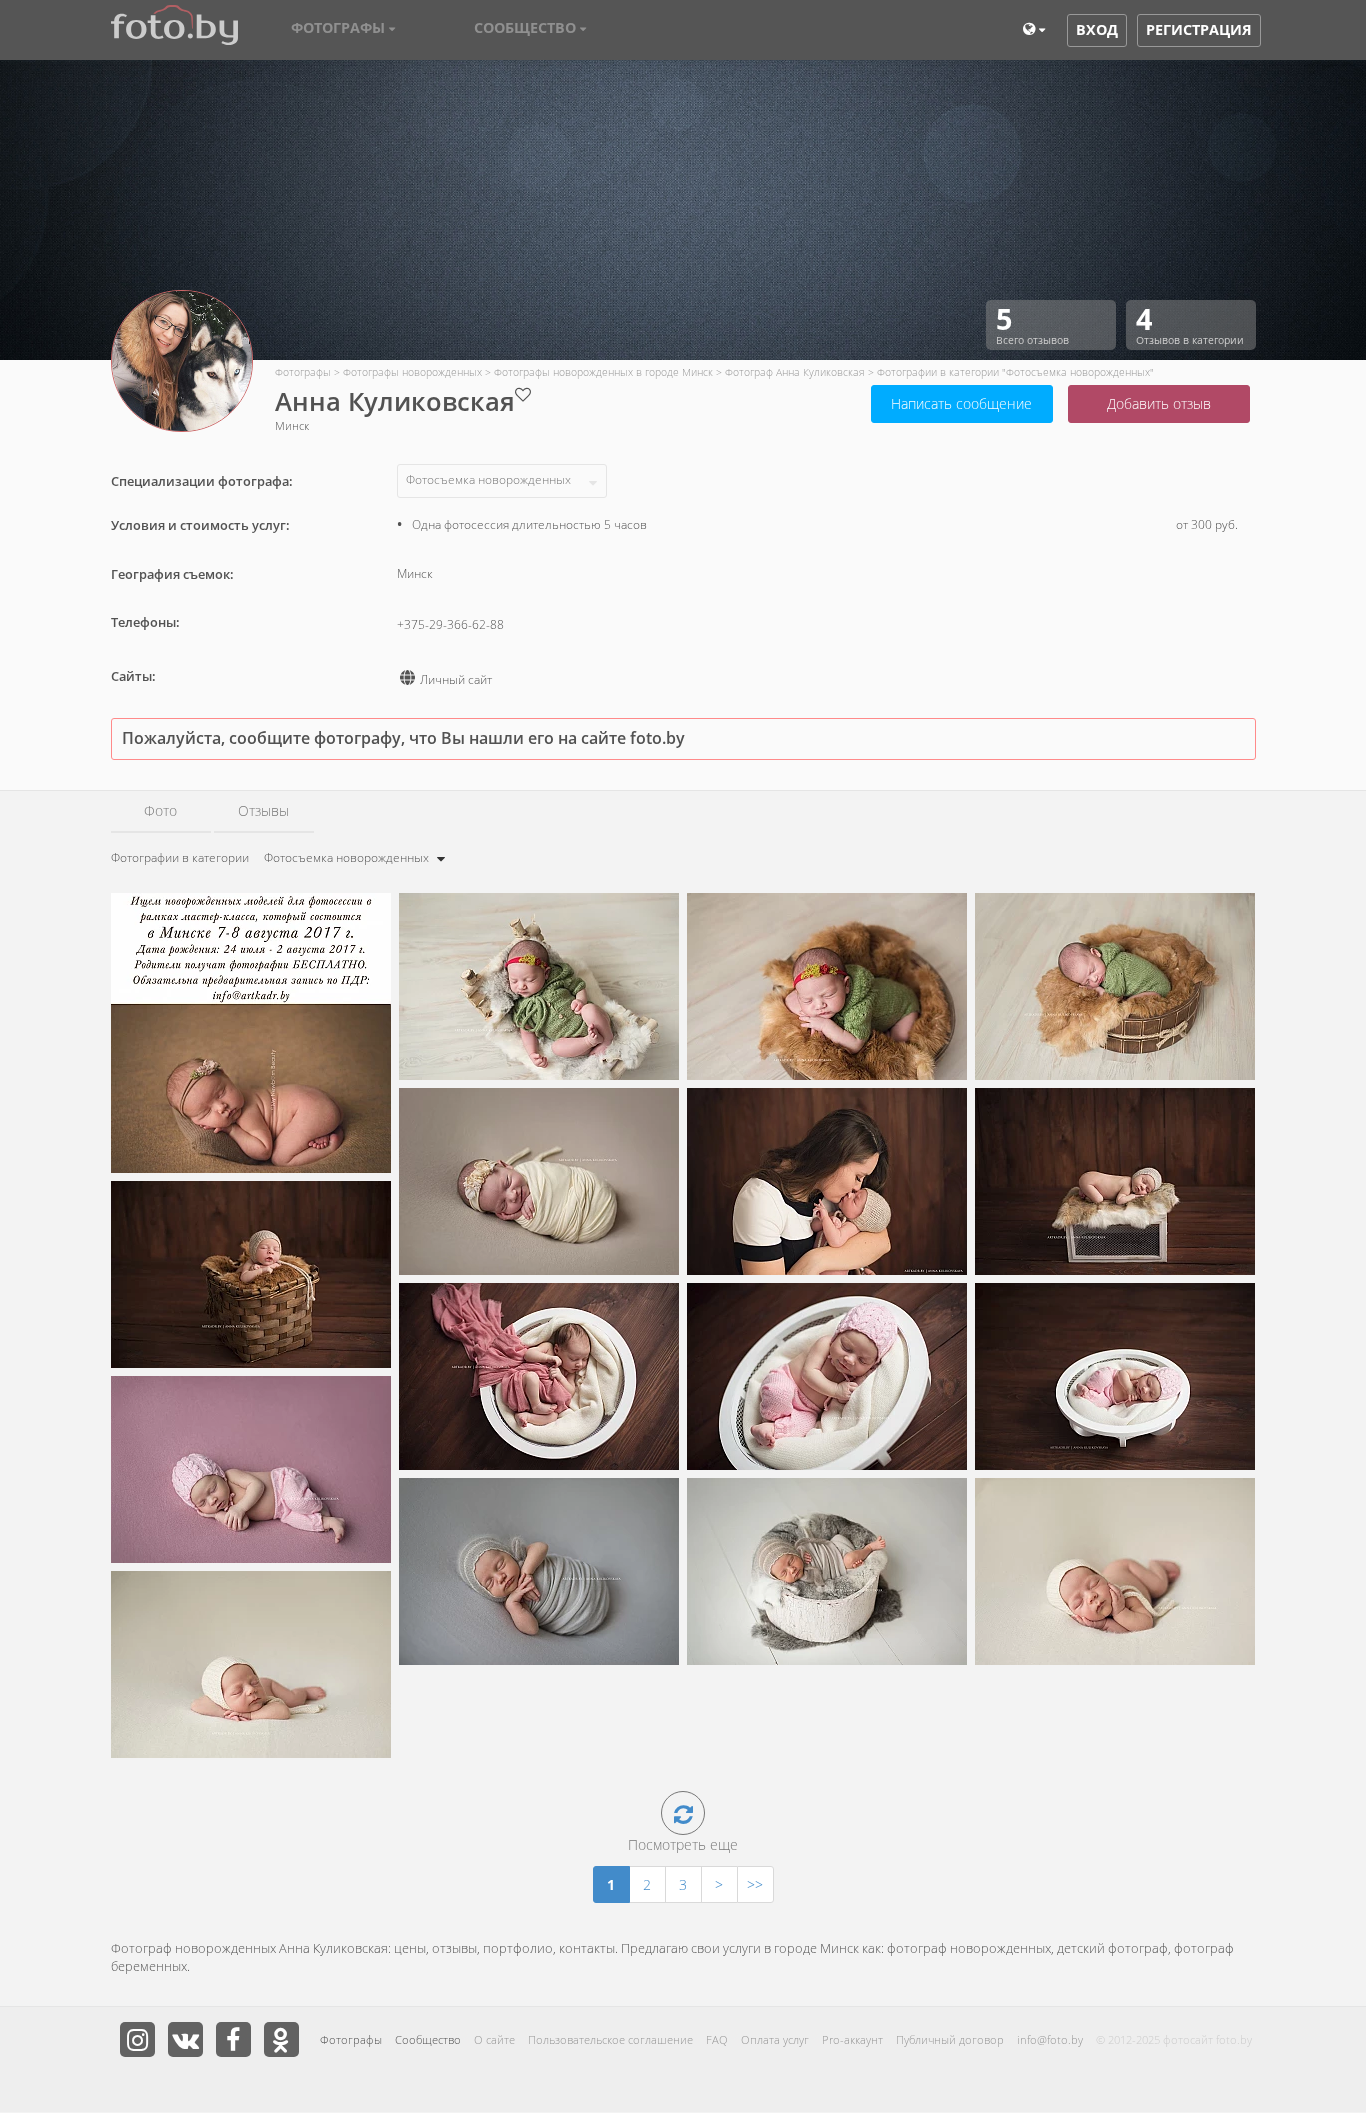Open the 'Фотосъемка новорожденных' specialization dropdown
This screenshot has height=2113, width=1366.
click(x=502, y=481)
